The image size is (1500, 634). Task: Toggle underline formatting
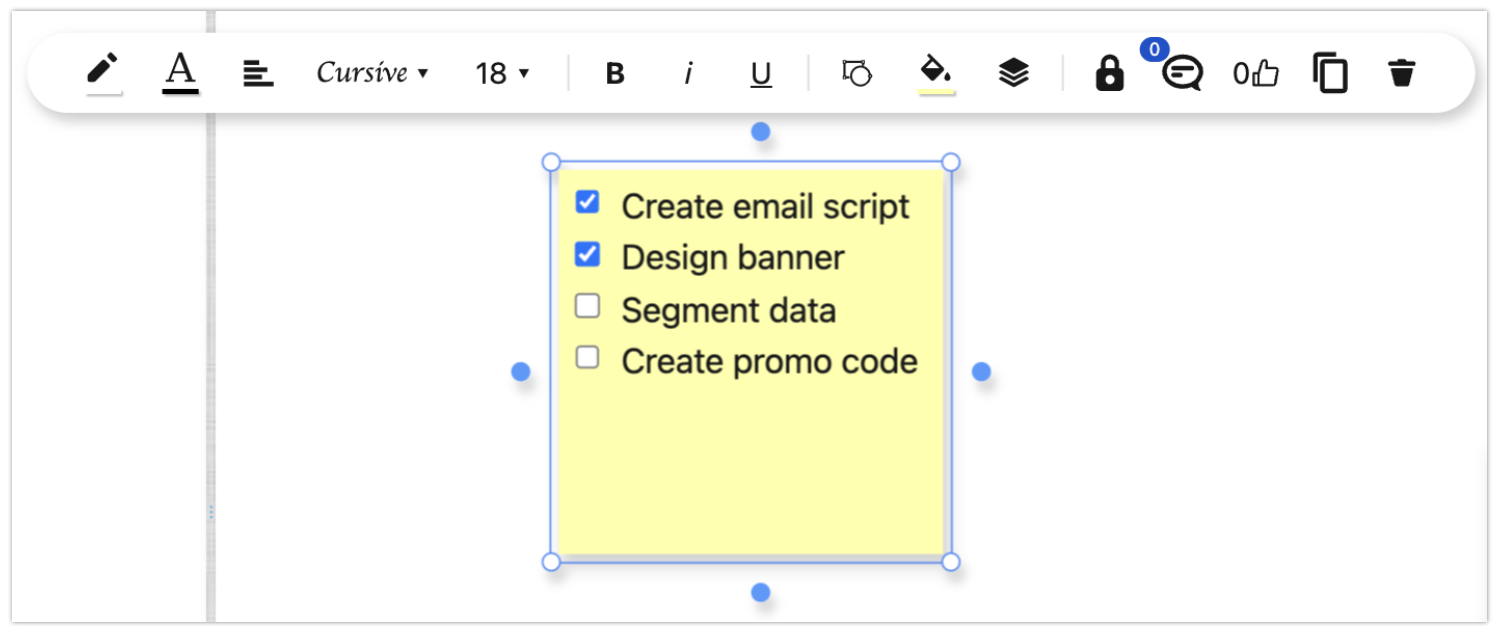[x=761, y=73]
